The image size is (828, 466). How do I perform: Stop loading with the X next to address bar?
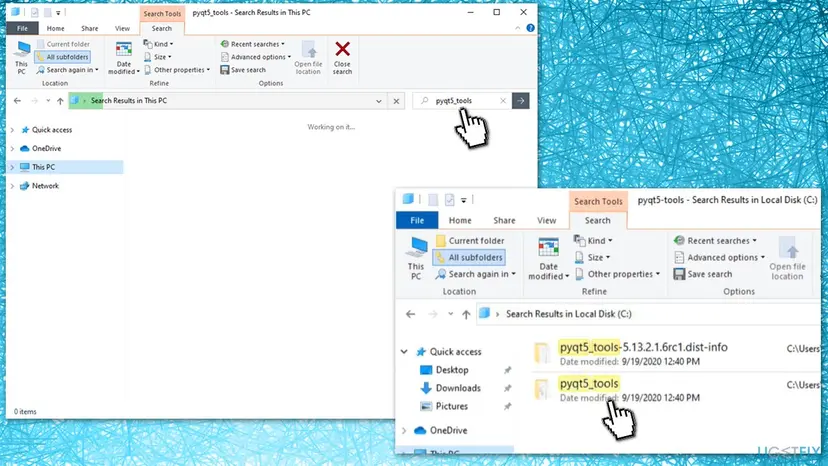click(397, 100)
